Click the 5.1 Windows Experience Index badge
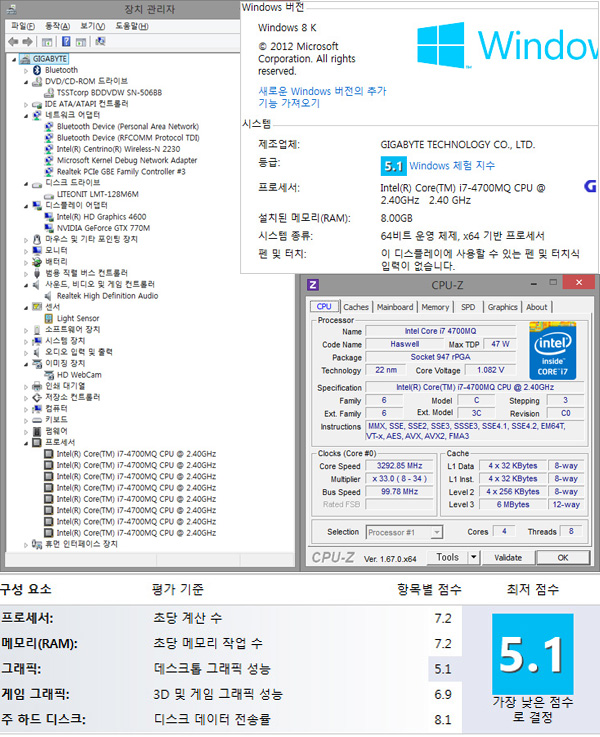This screenshot has height=737, width=600. [x=393, y=166]
